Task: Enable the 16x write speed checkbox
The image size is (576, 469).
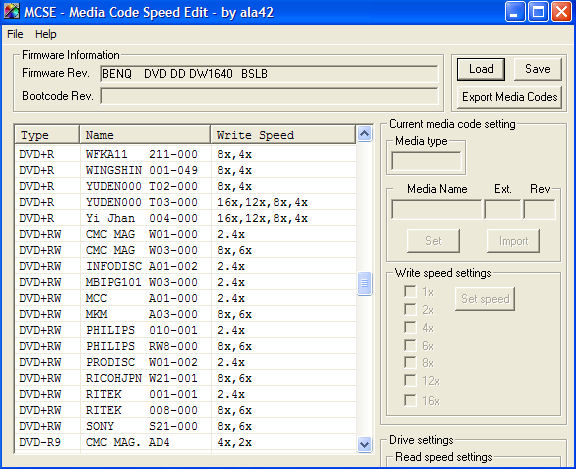Action: pos(410,400)
